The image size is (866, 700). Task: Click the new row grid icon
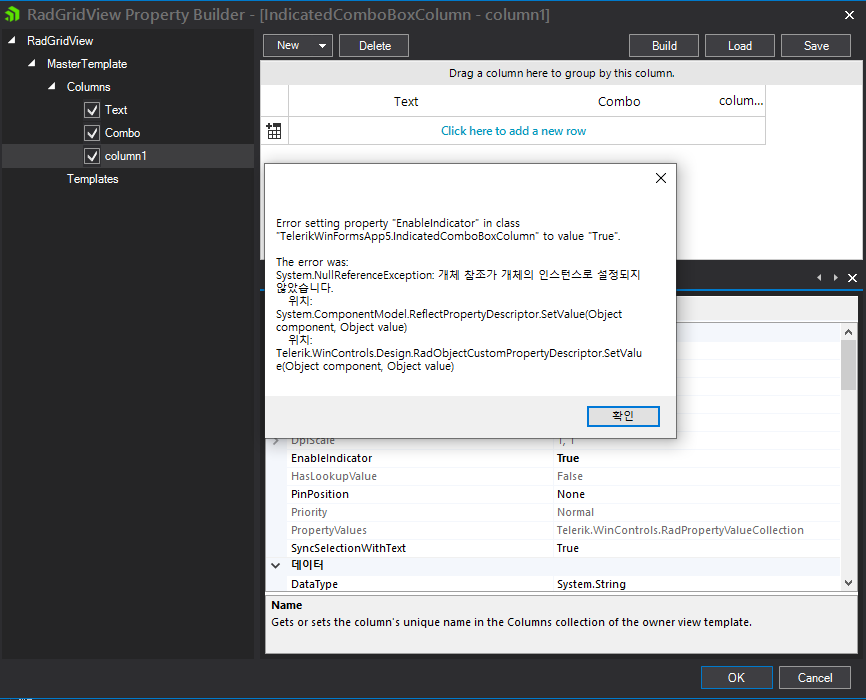click(x=274, y=131)
